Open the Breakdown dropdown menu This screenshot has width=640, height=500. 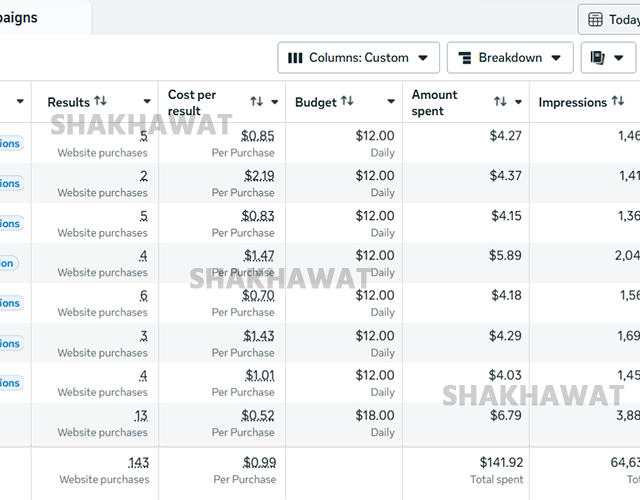pos(510,58)
